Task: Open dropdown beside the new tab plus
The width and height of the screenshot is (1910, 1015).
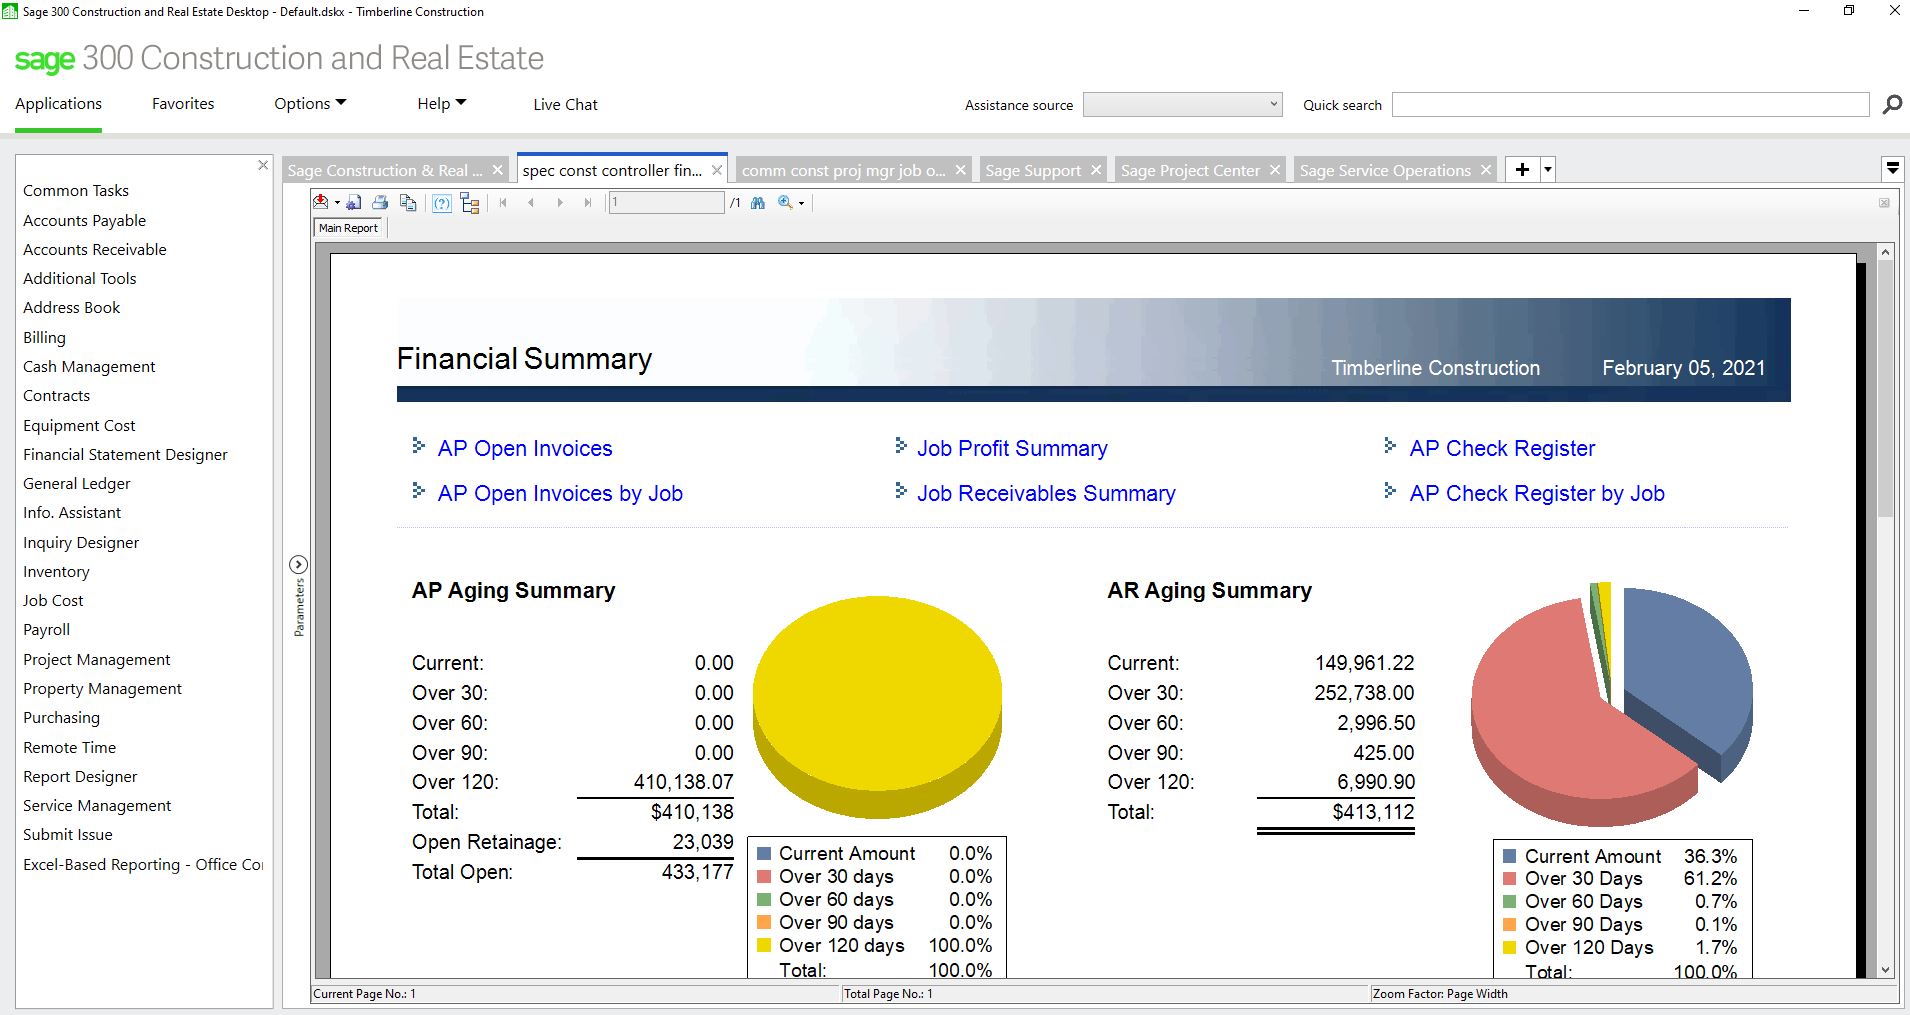Action: point(1548,170)
